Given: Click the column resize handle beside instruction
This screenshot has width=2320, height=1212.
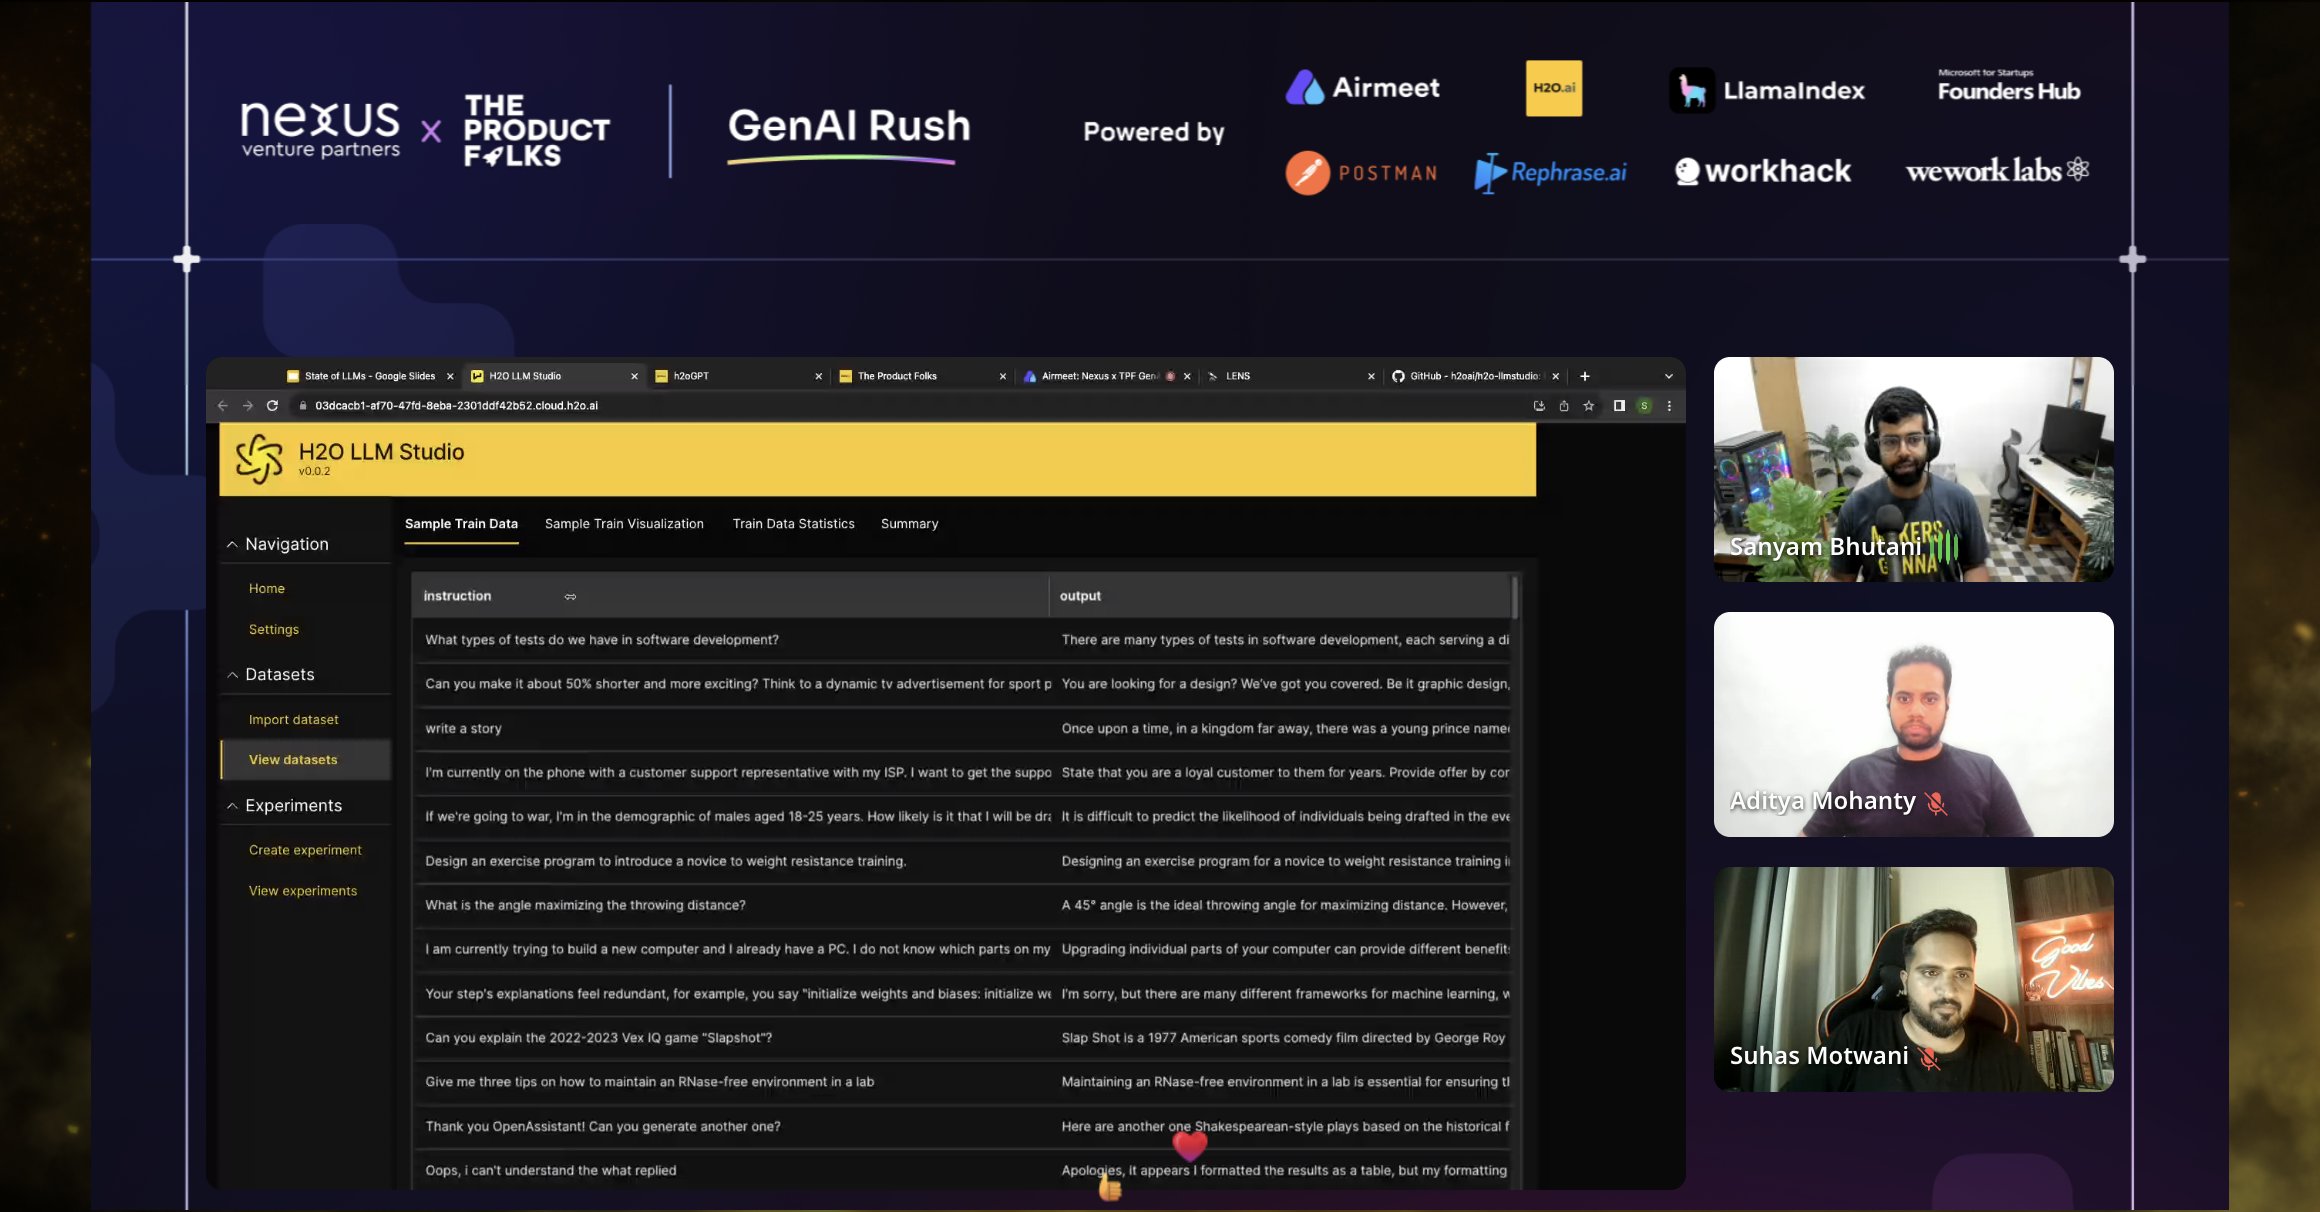Looking at the screenshot, I should click(x=570, y=597).
